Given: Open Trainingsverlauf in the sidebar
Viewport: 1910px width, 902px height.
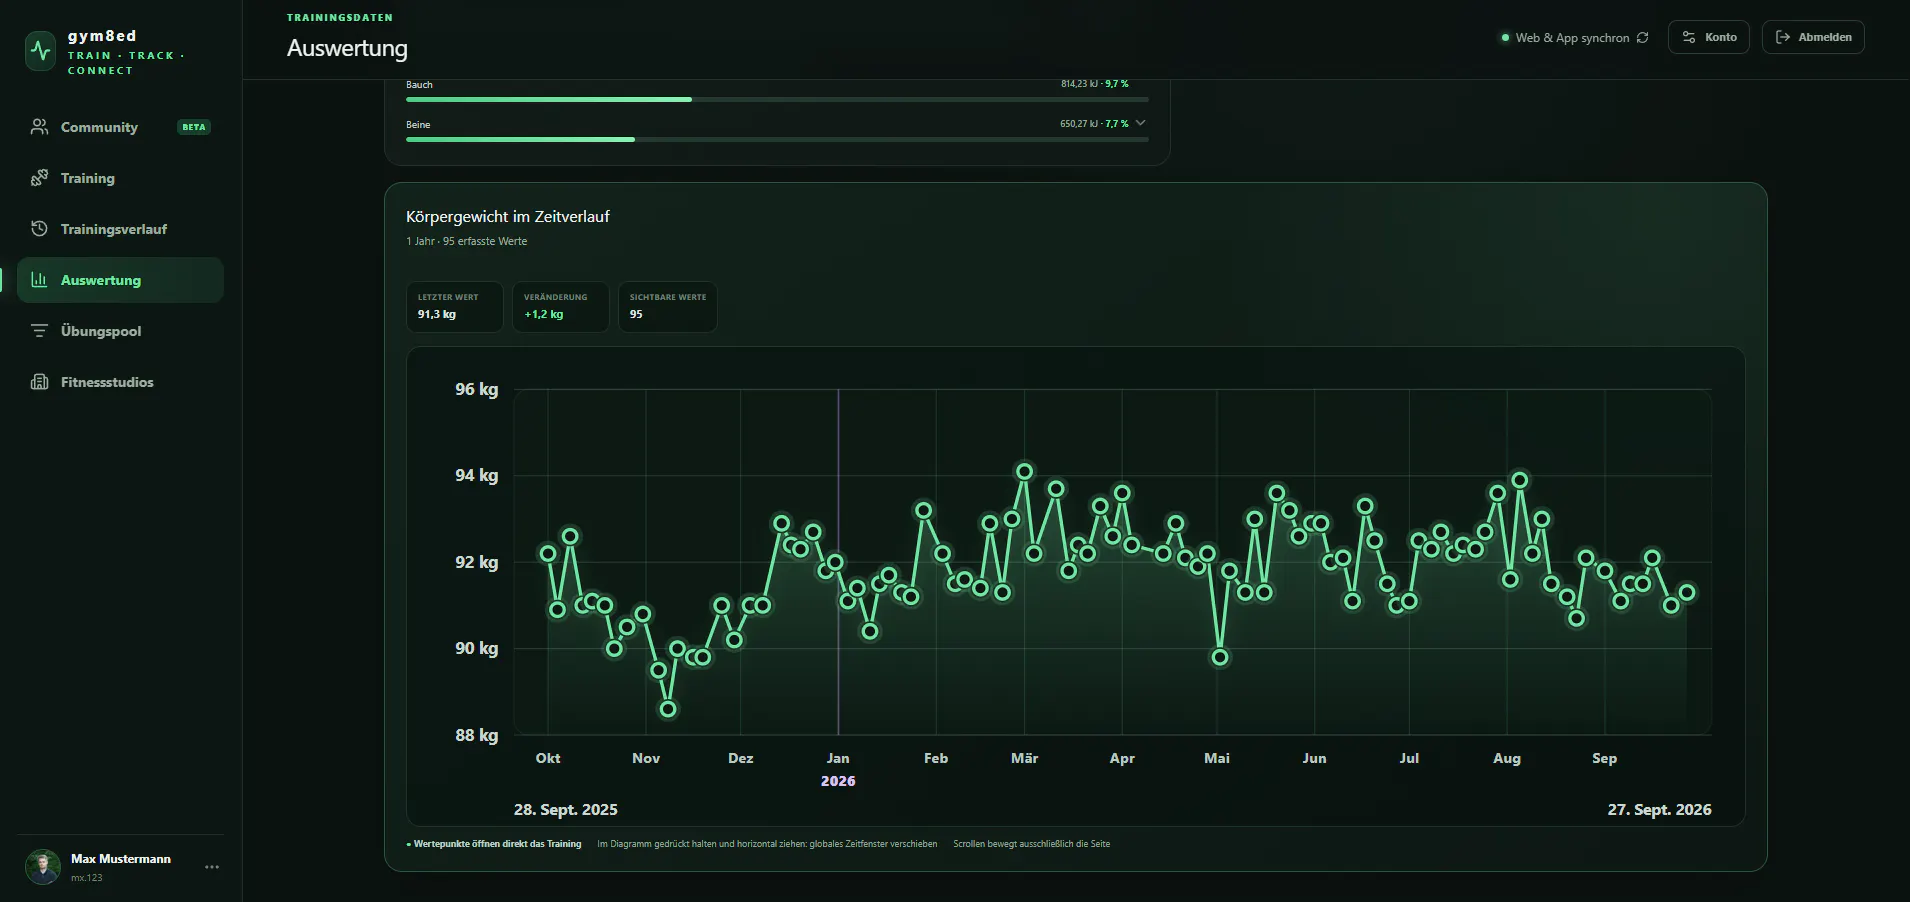Looking at the screenshot, I should pyautogui.click(x=120, y=229).
